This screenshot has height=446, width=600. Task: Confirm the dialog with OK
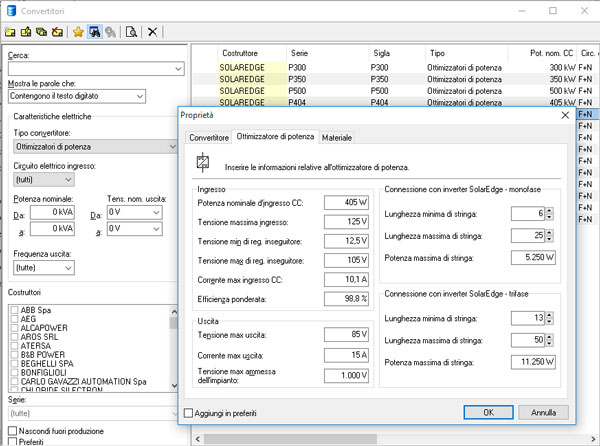[489, 412]
